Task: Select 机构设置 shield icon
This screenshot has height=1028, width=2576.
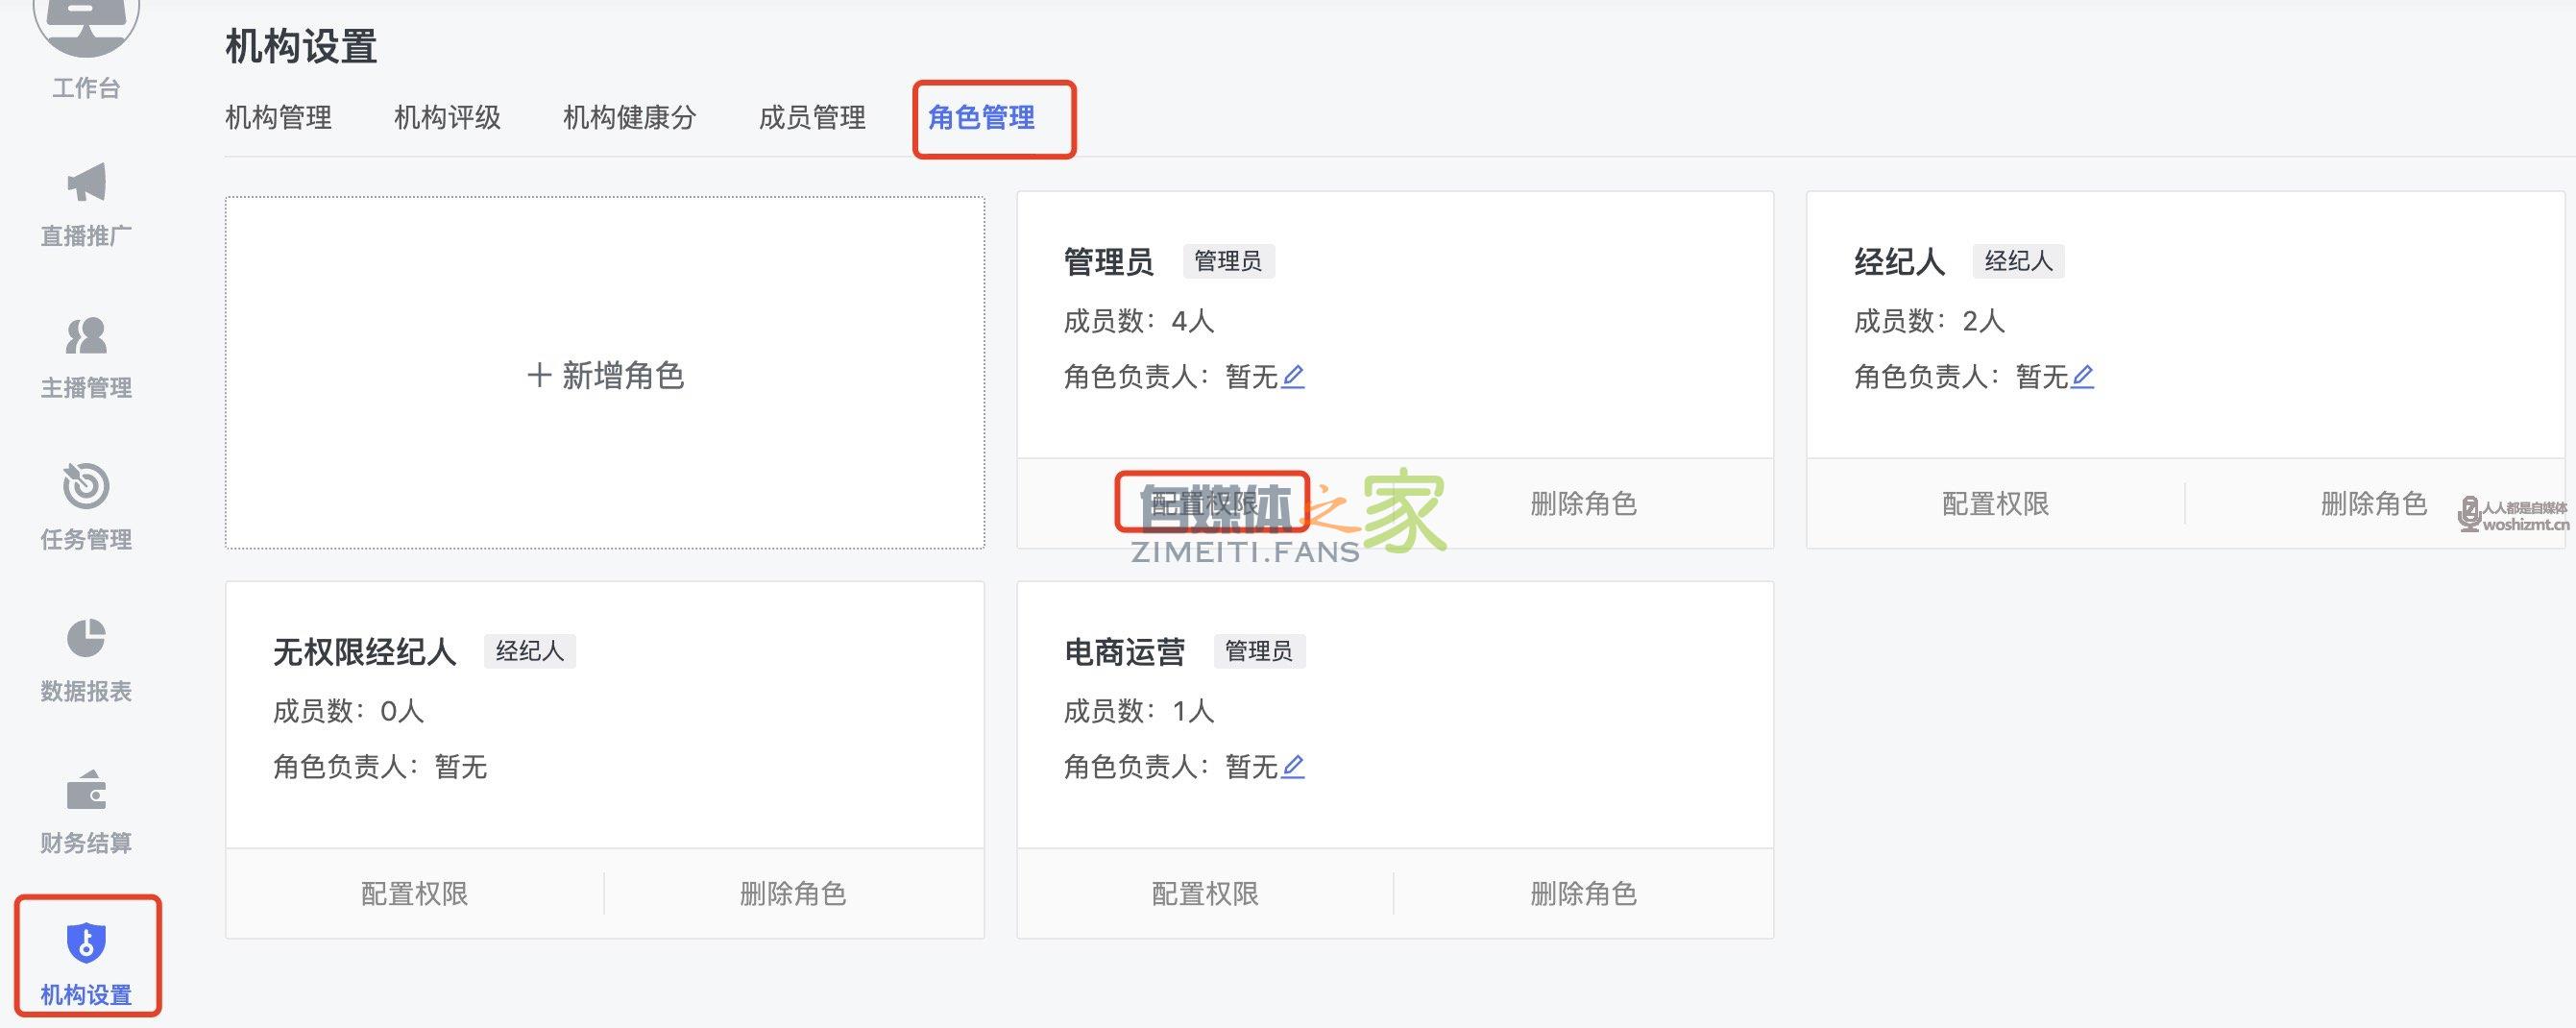Action: (x=86, y=942)
